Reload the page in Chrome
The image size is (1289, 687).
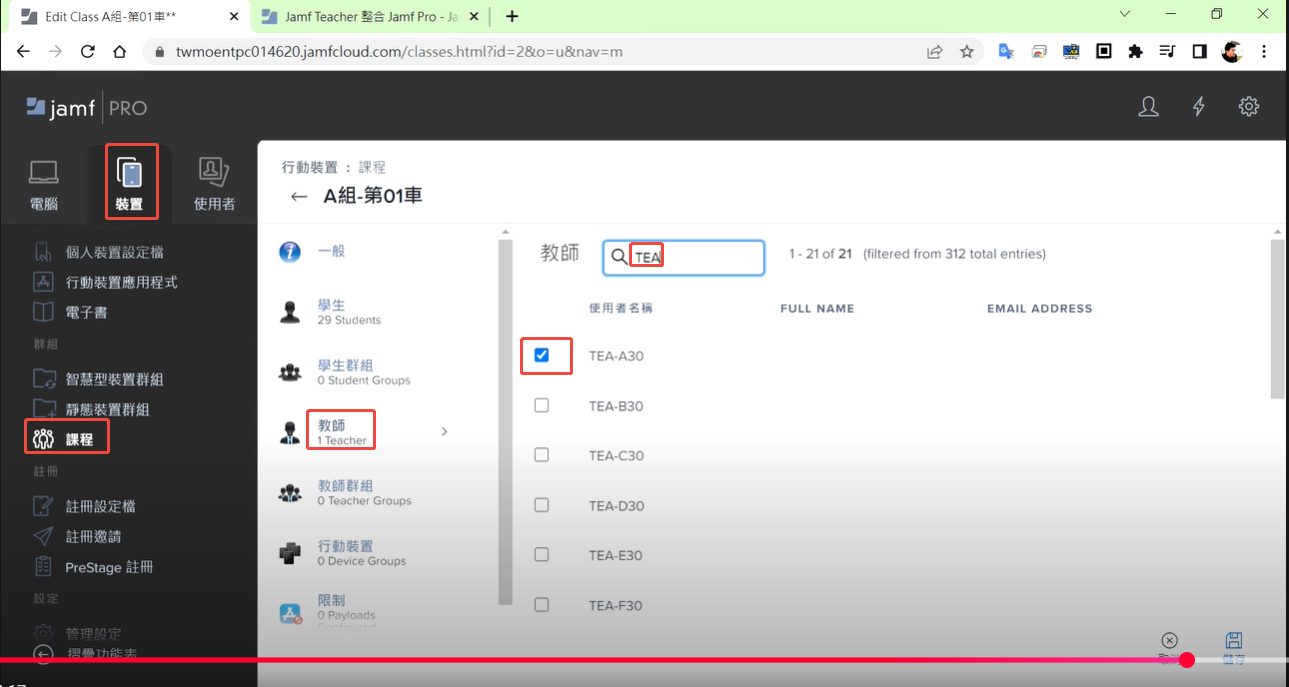(x=88, y=51)
